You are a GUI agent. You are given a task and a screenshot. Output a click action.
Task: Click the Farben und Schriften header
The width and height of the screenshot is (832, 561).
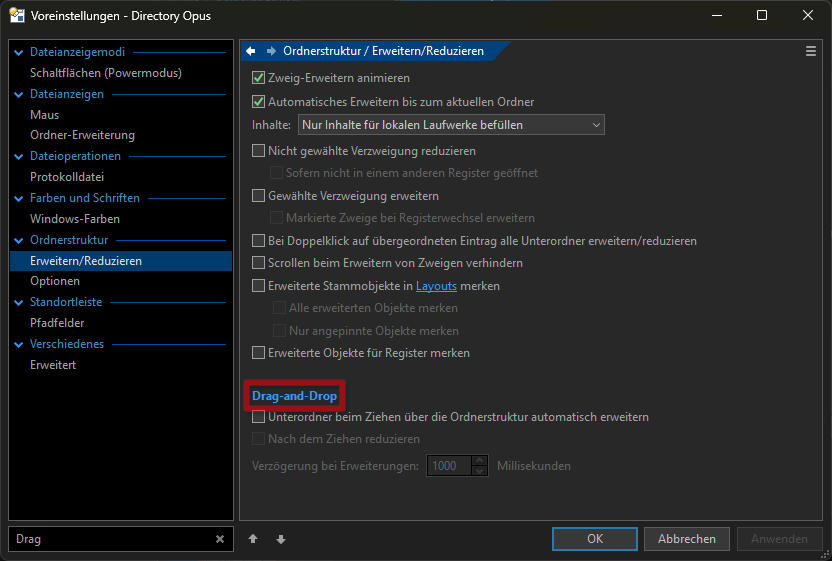pyautogui.click(x=85, y=198)
